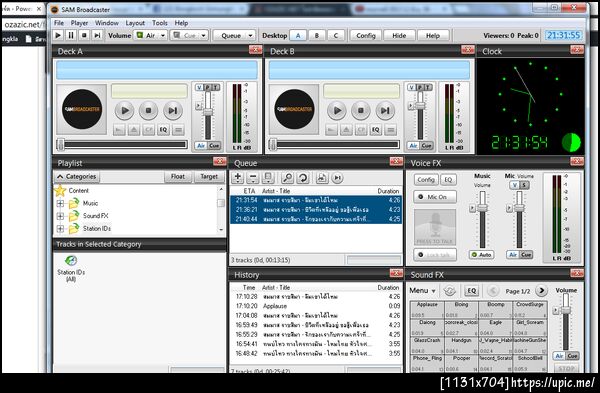The width and height of the screenshot is (600, 393).
Task: Click the Target button in Playlist
Action: tap(209, 176)
